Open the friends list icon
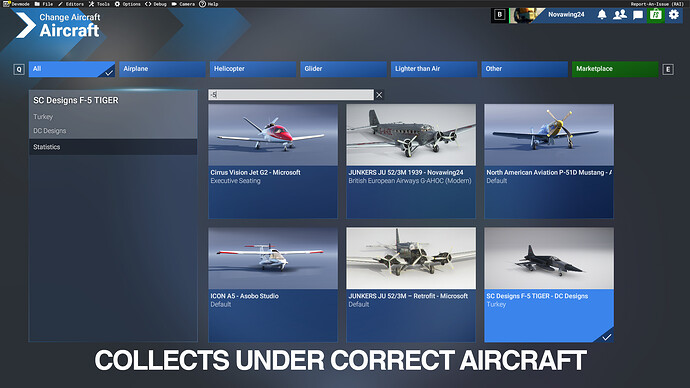 tap(620, 15)
